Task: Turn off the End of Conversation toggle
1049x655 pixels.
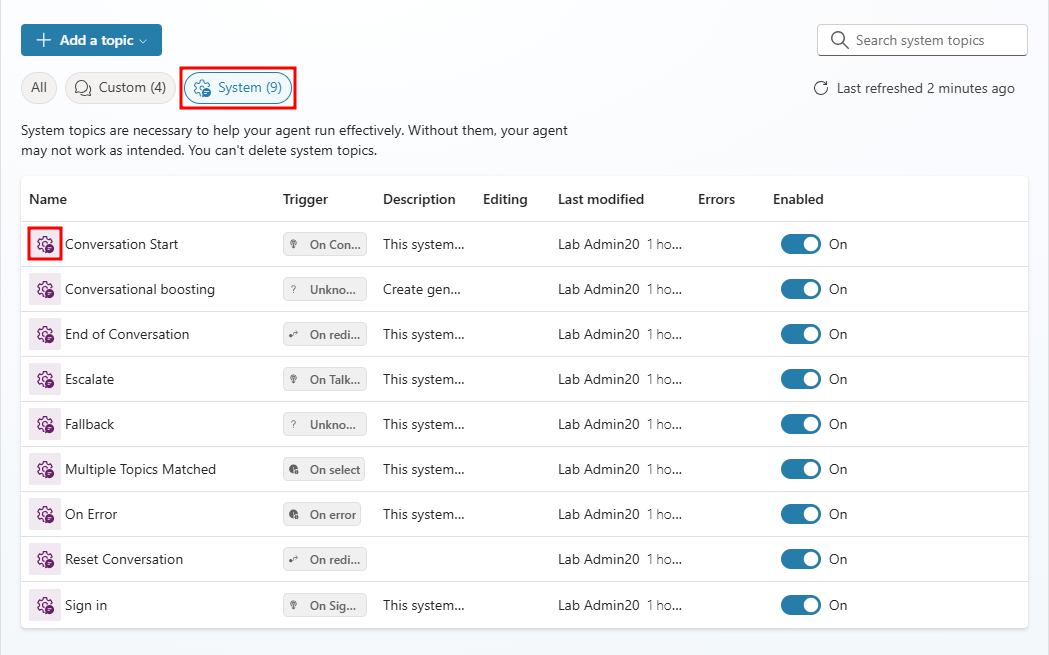Action: point(800,334)
